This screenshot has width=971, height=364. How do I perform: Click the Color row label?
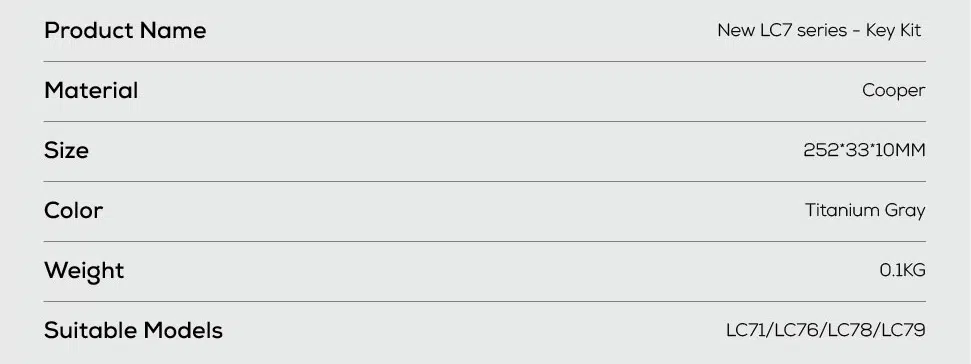point(73,210)
